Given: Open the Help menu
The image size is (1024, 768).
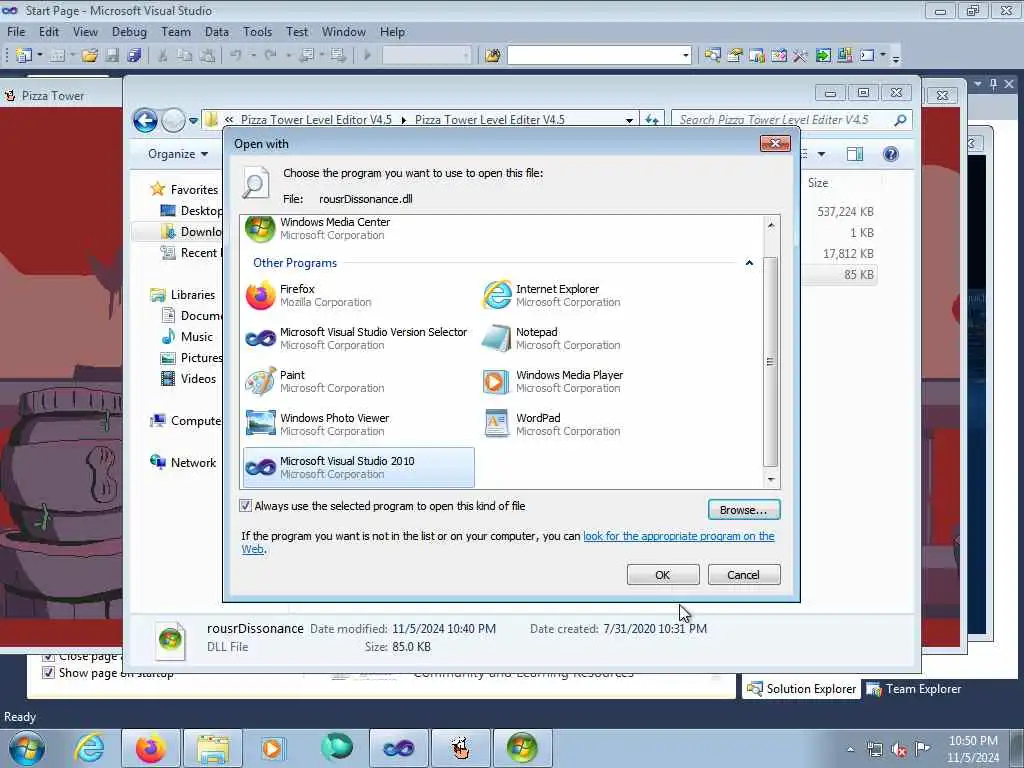Looking at the screenshot, I should coord(392,31).
